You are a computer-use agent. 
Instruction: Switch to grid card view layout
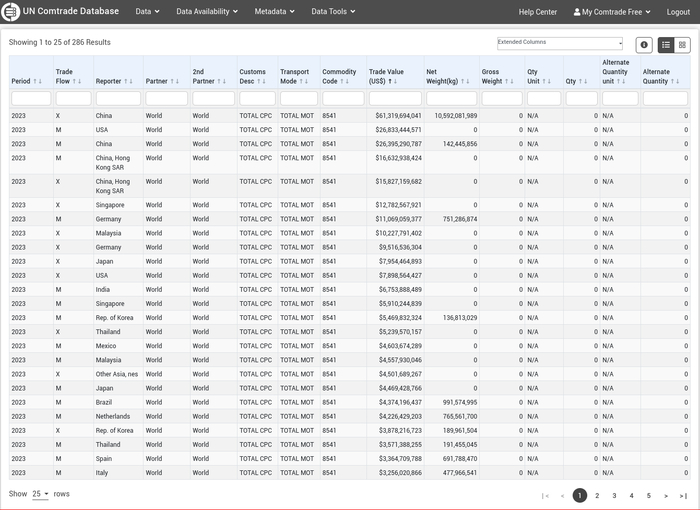(682, 45)
